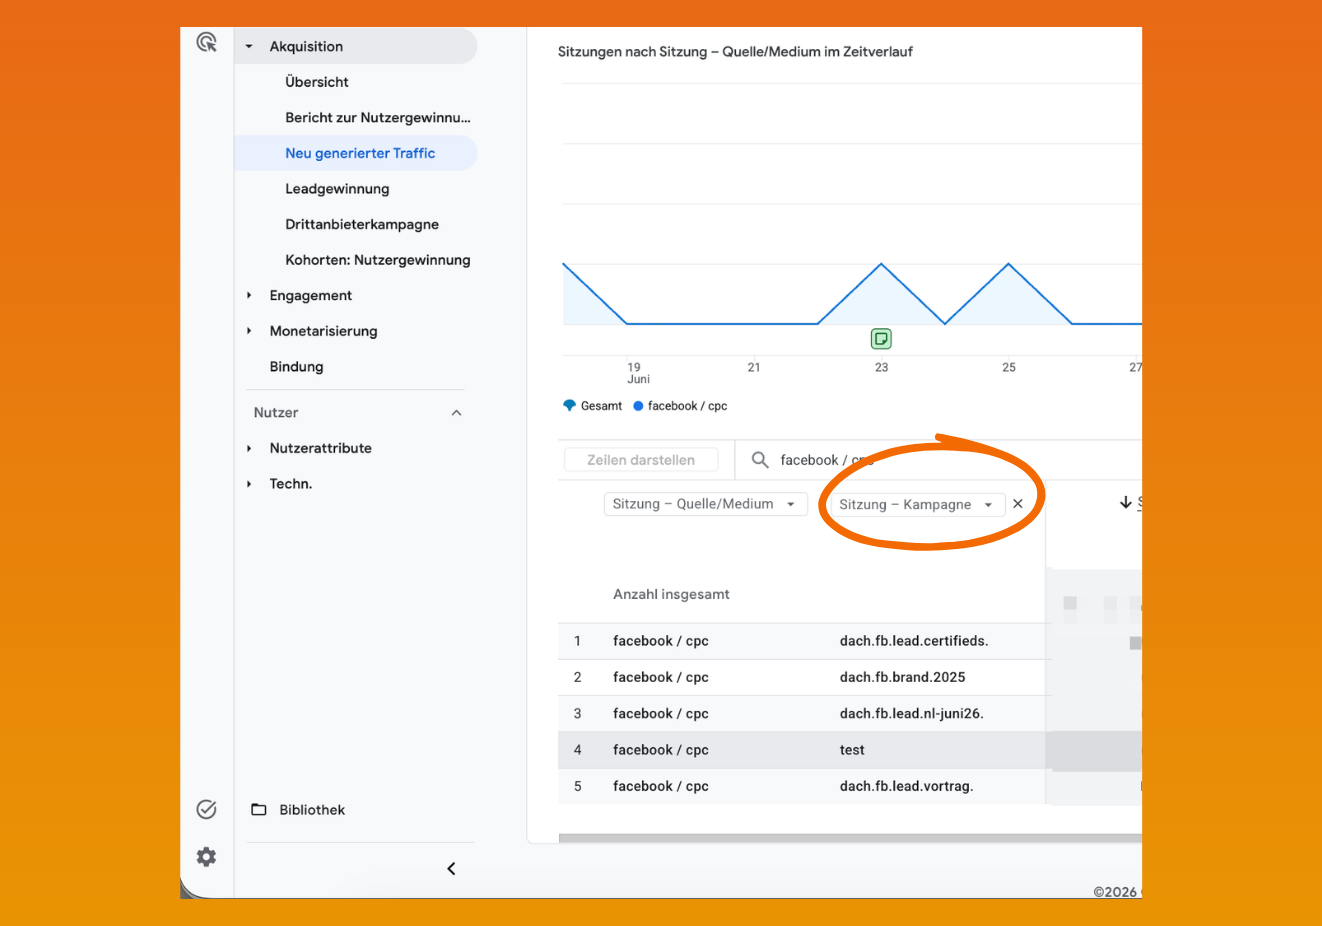Expand the Engagement section
1322x926 pixels.
249,296
